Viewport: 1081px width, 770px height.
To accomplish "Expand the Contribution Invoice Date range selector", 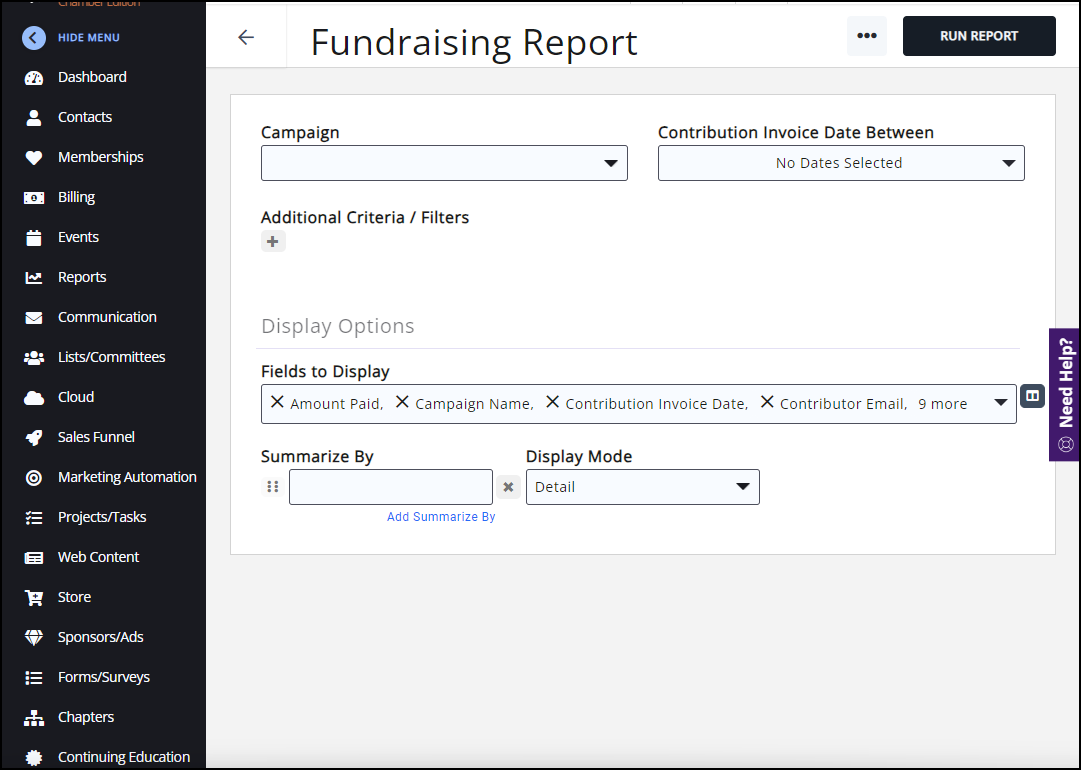I will pos(840,163).
